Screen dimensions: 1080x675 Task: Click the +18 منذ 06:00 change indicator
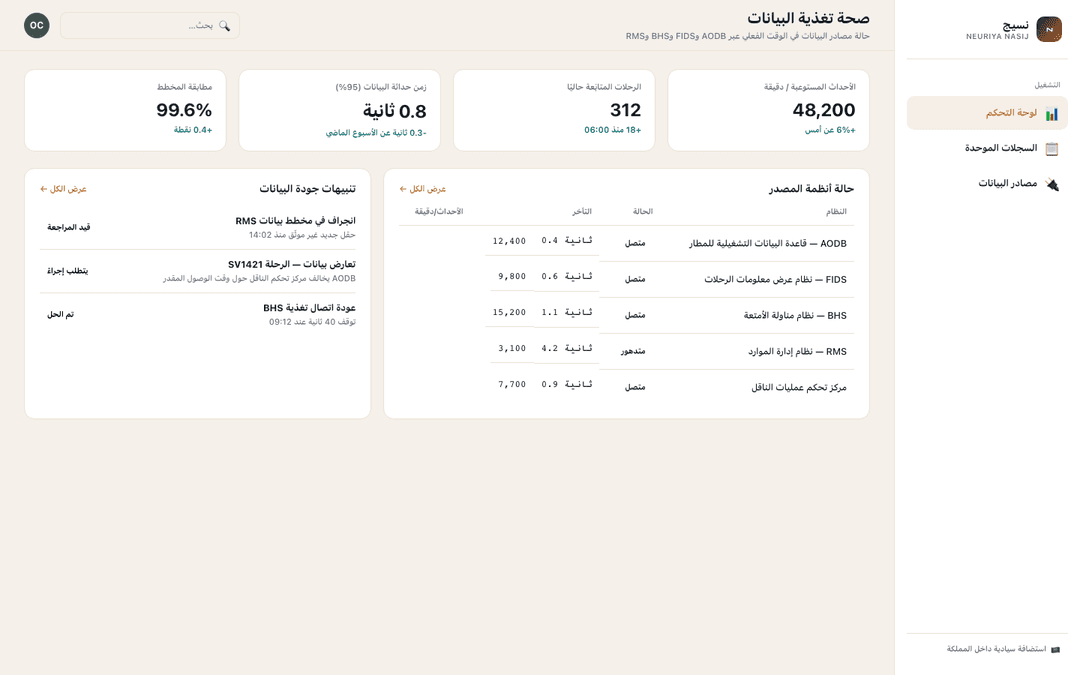(x=612, y=130)
